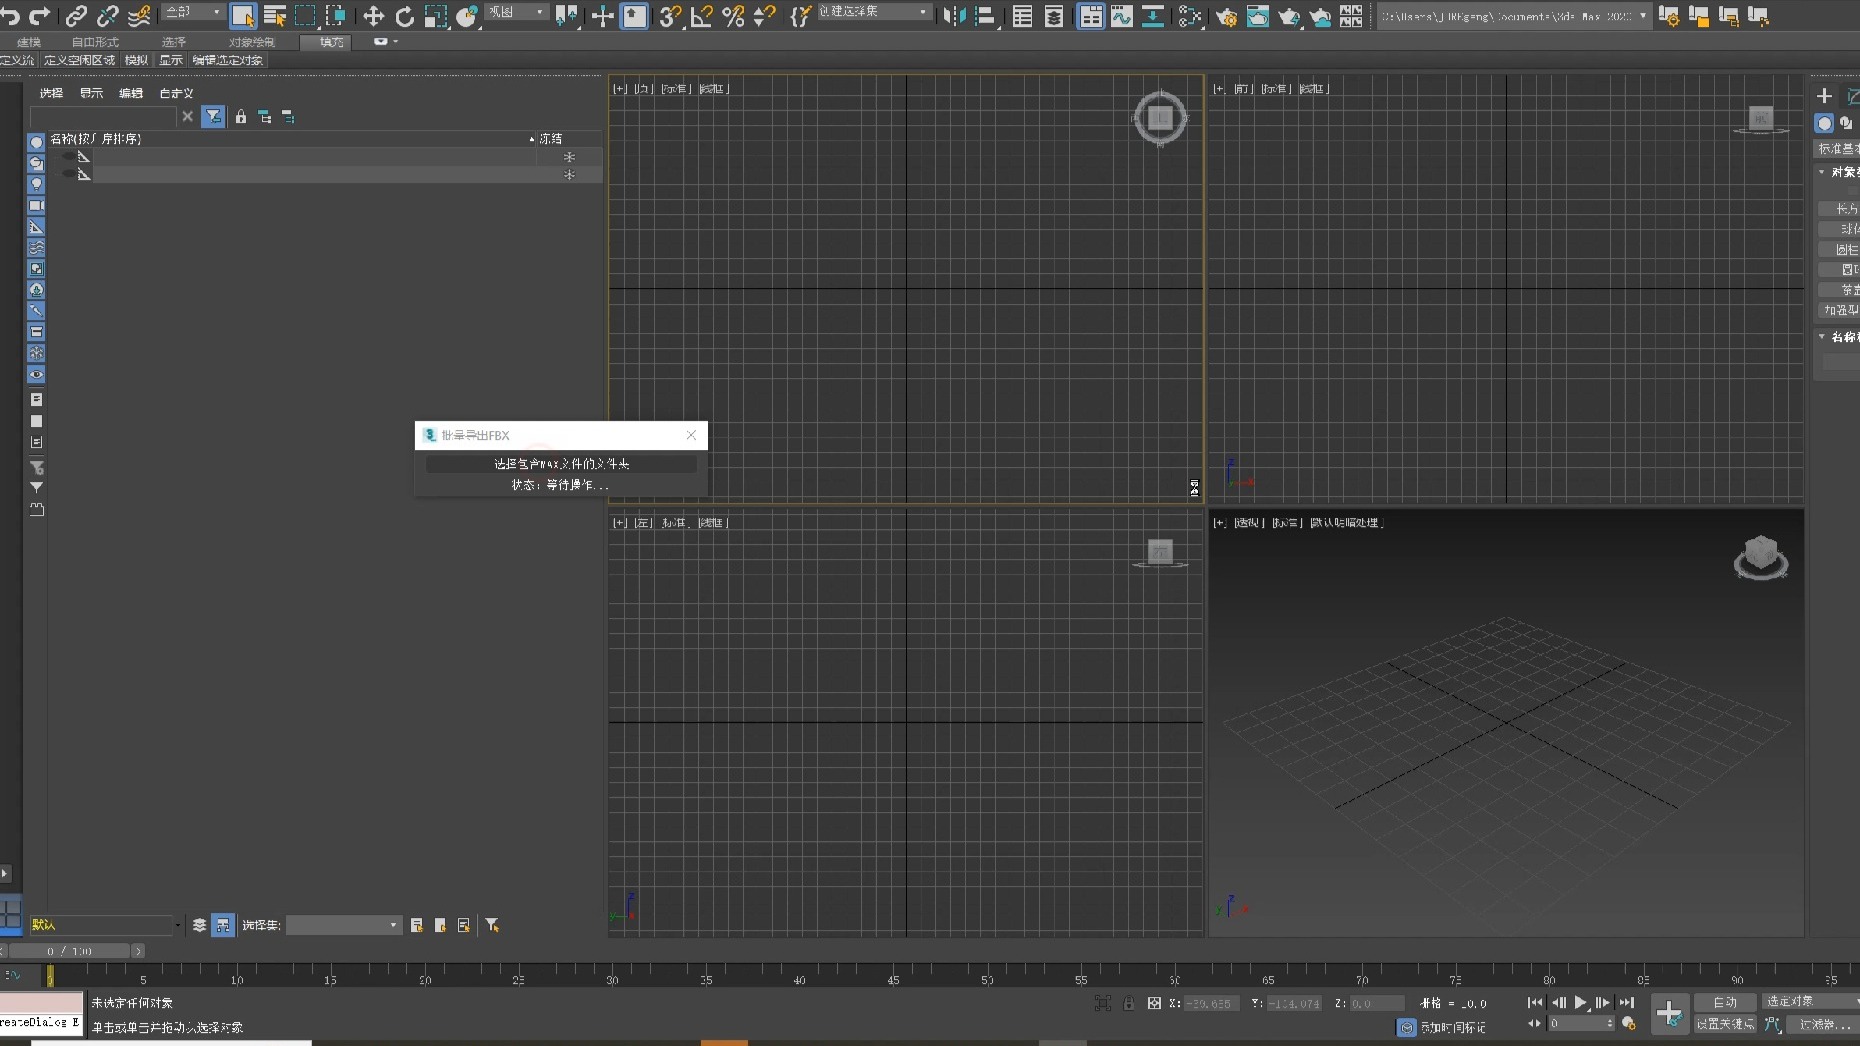Open the Select by Name dialog

tap(276, 16)
